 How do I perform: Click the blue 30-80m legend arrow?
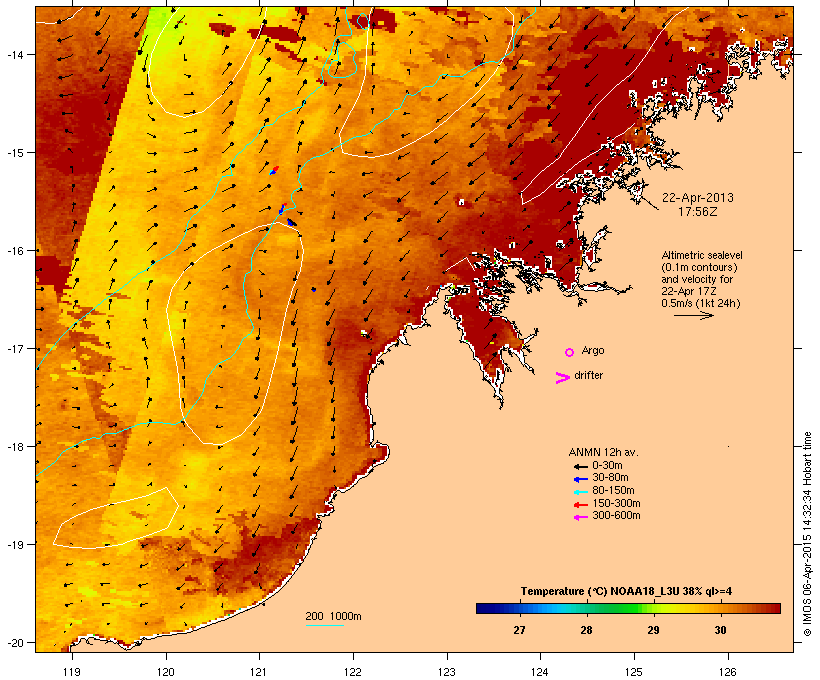click(580, 479)
